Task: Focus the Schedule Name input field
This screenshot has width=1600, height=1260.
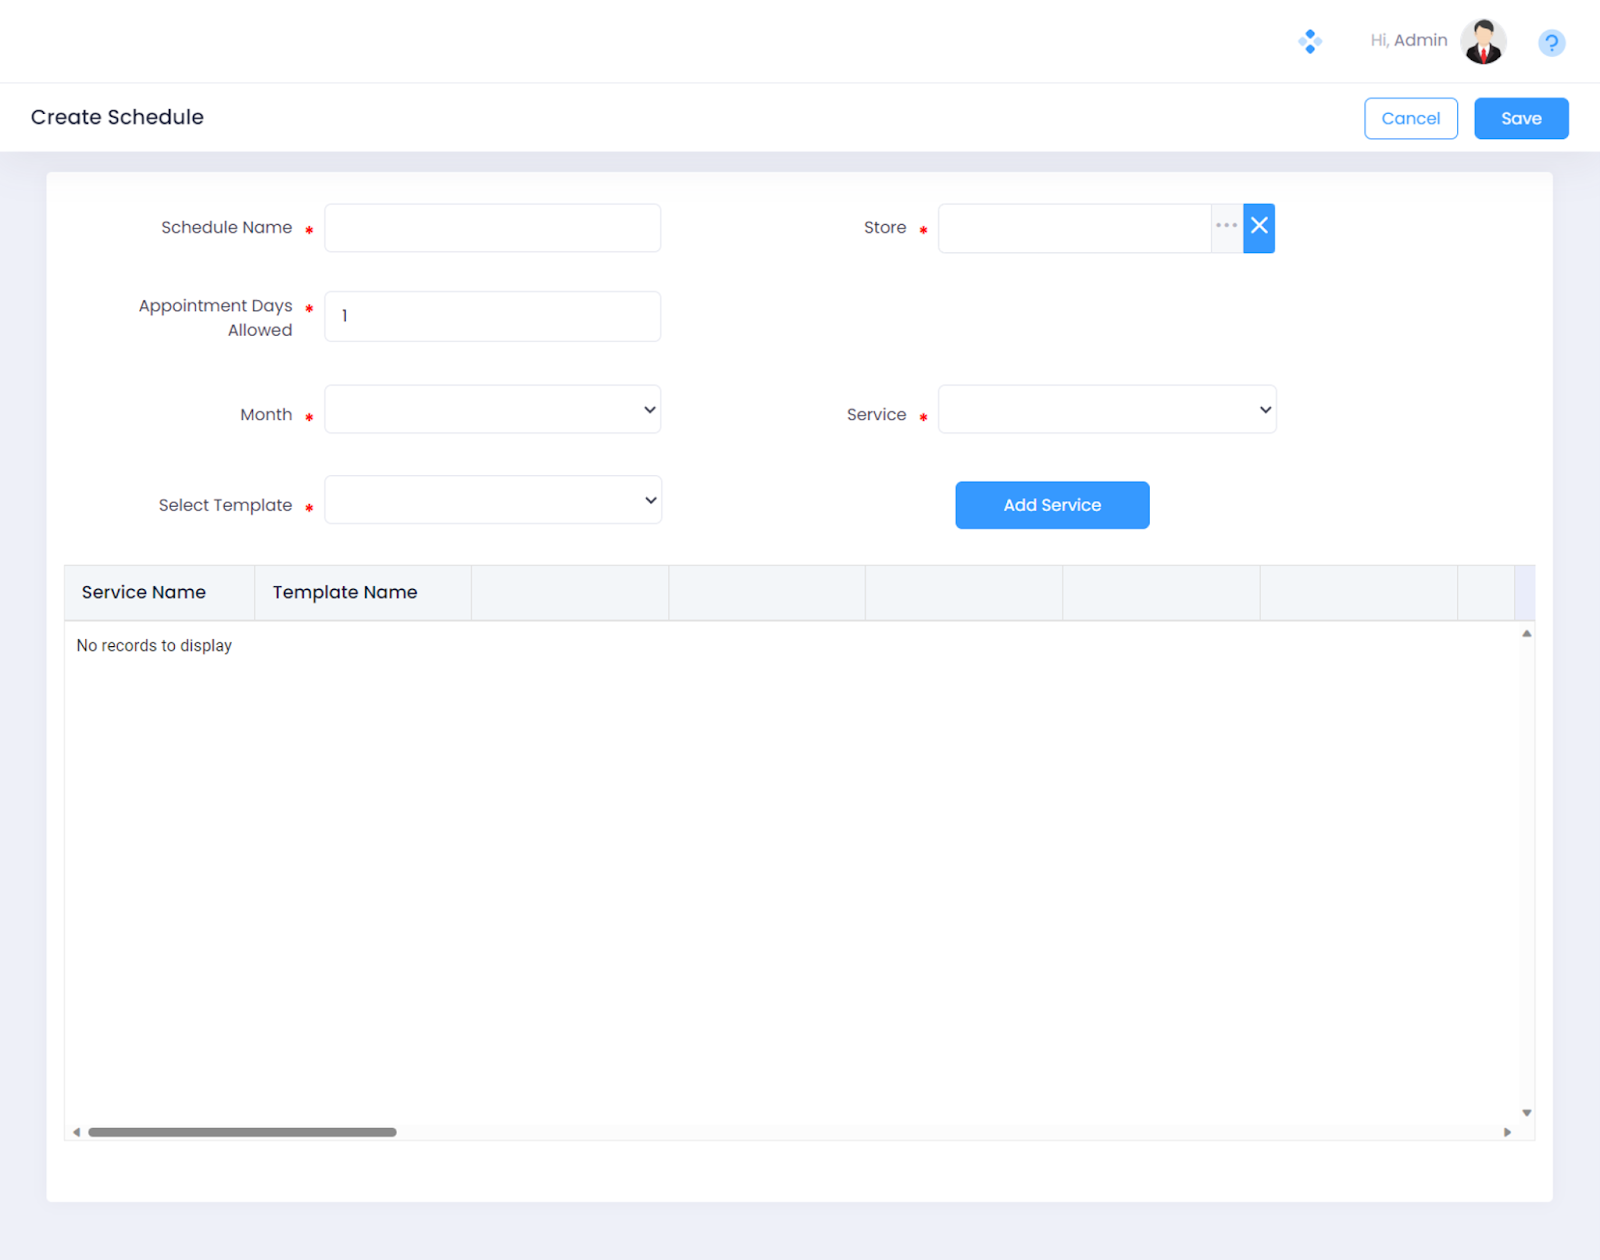Action: (492, 228)
